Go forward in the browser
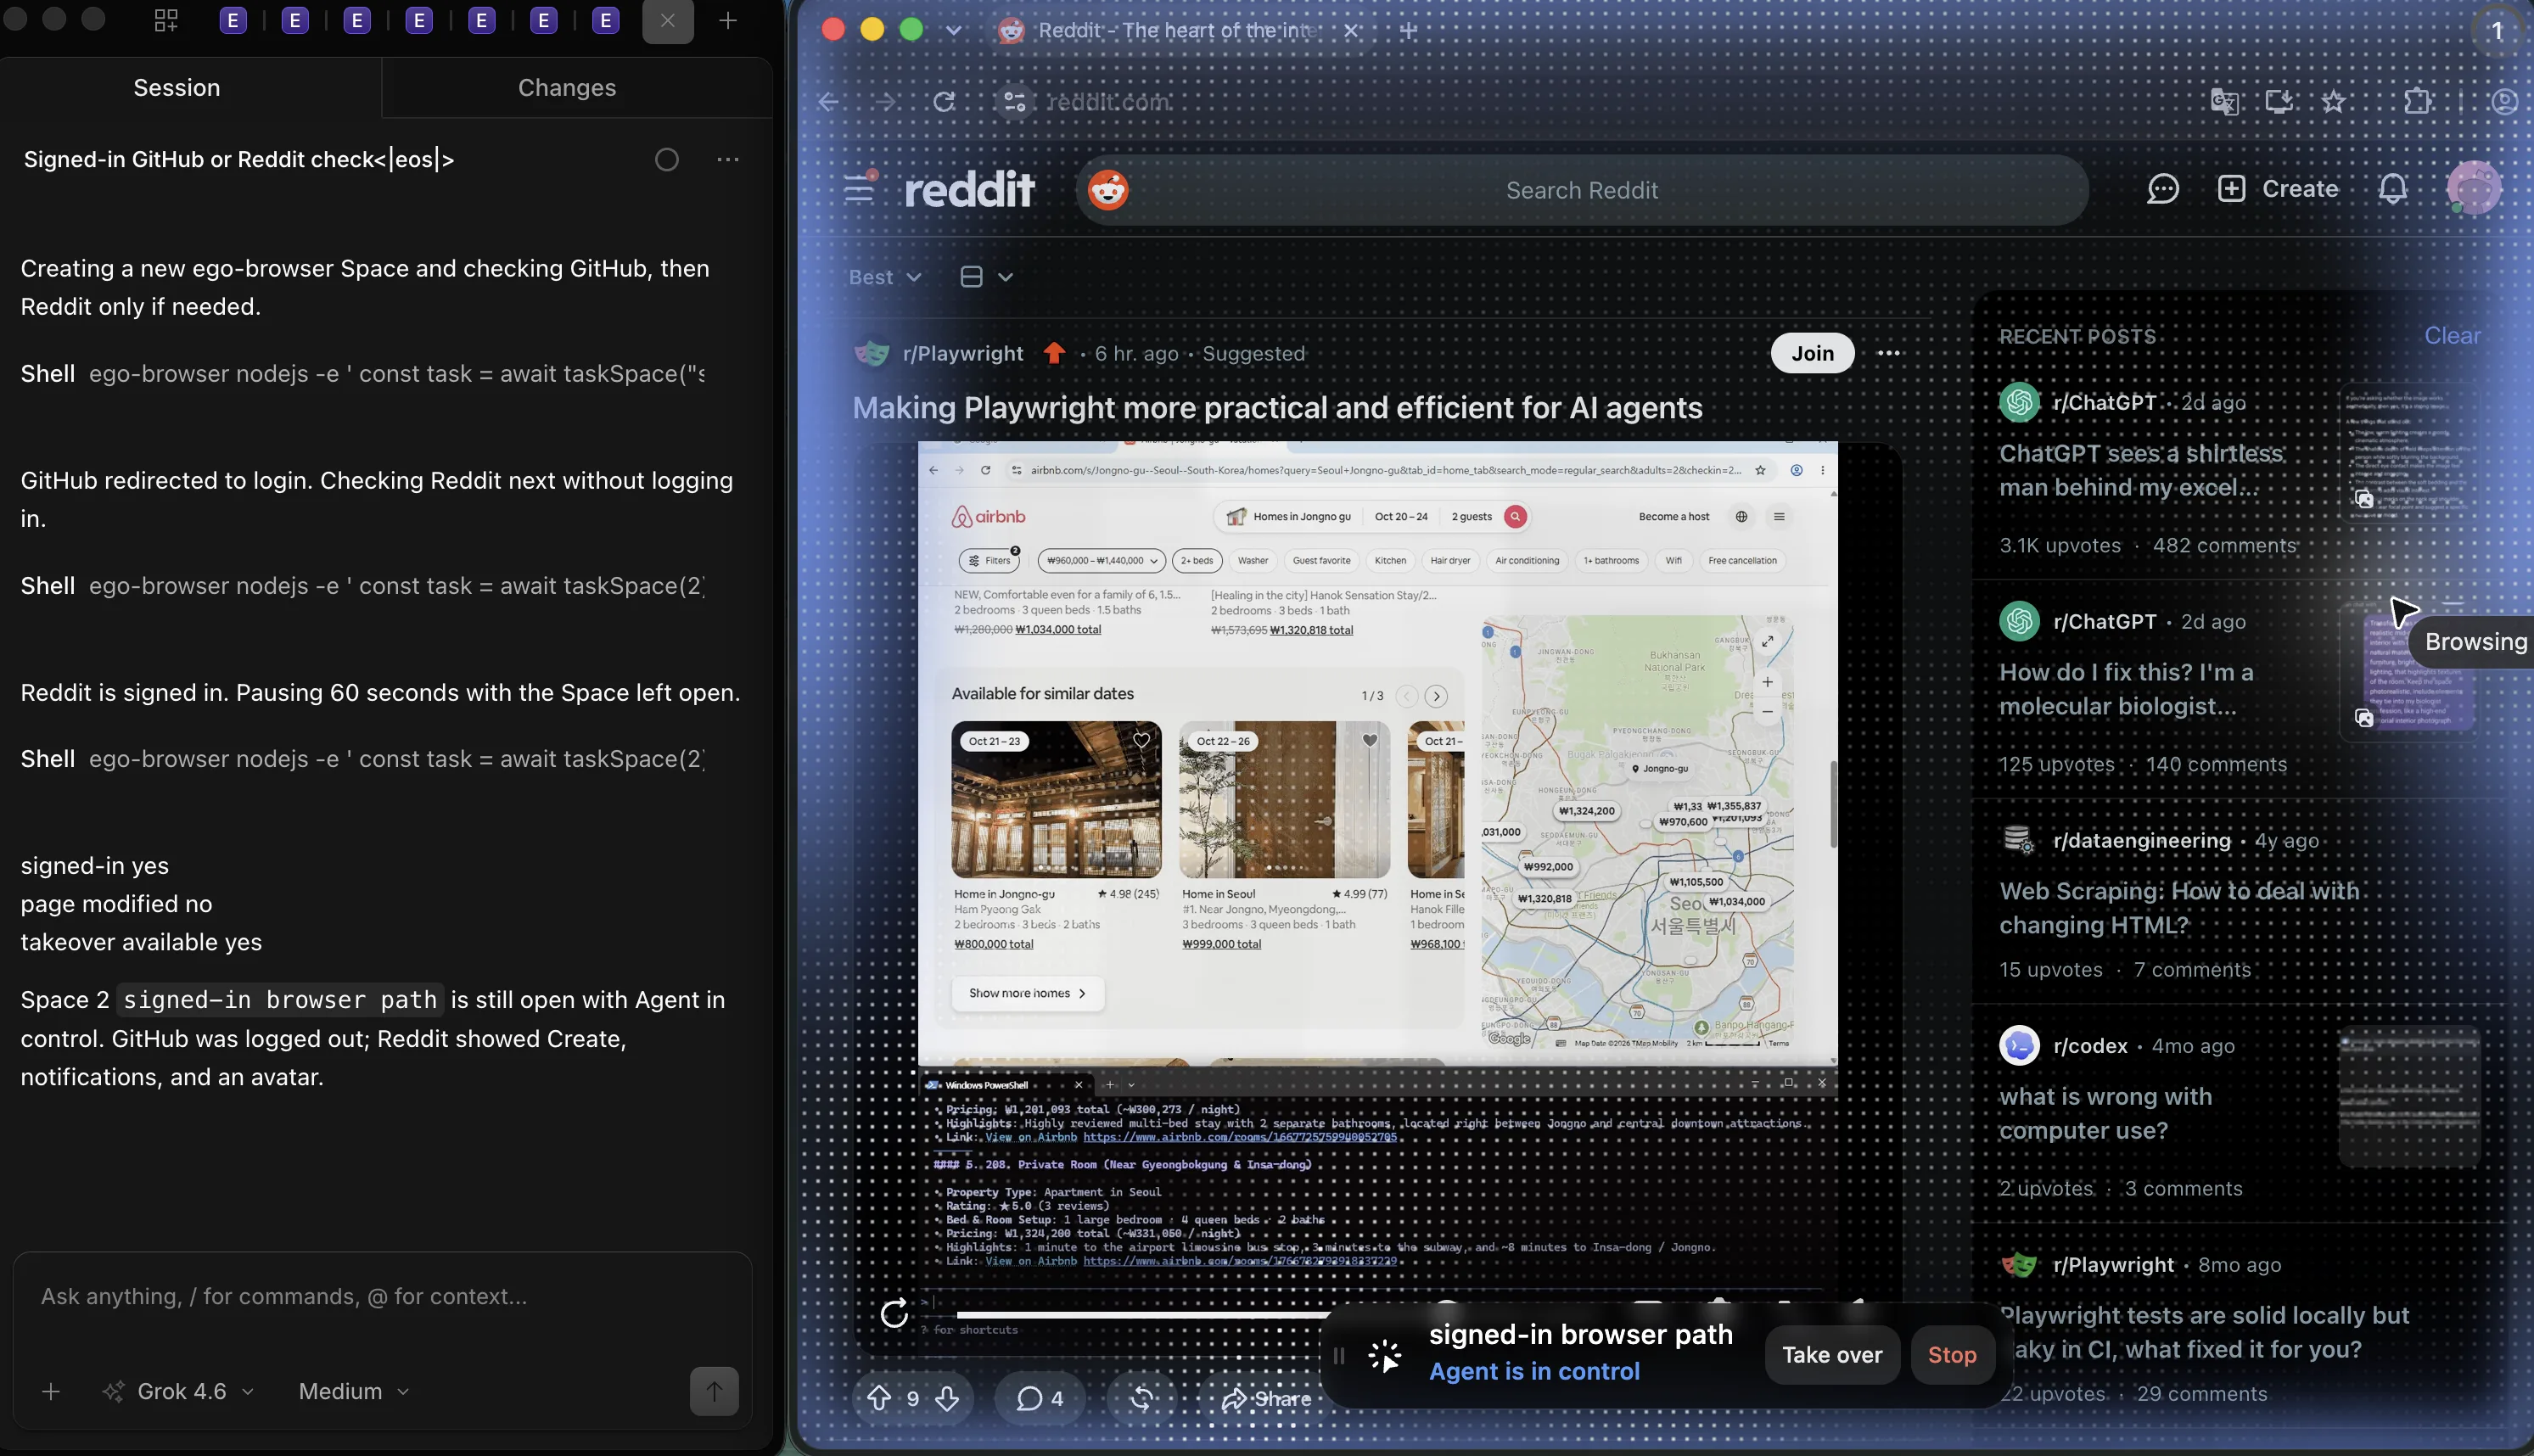 click(x=886, y=102)
